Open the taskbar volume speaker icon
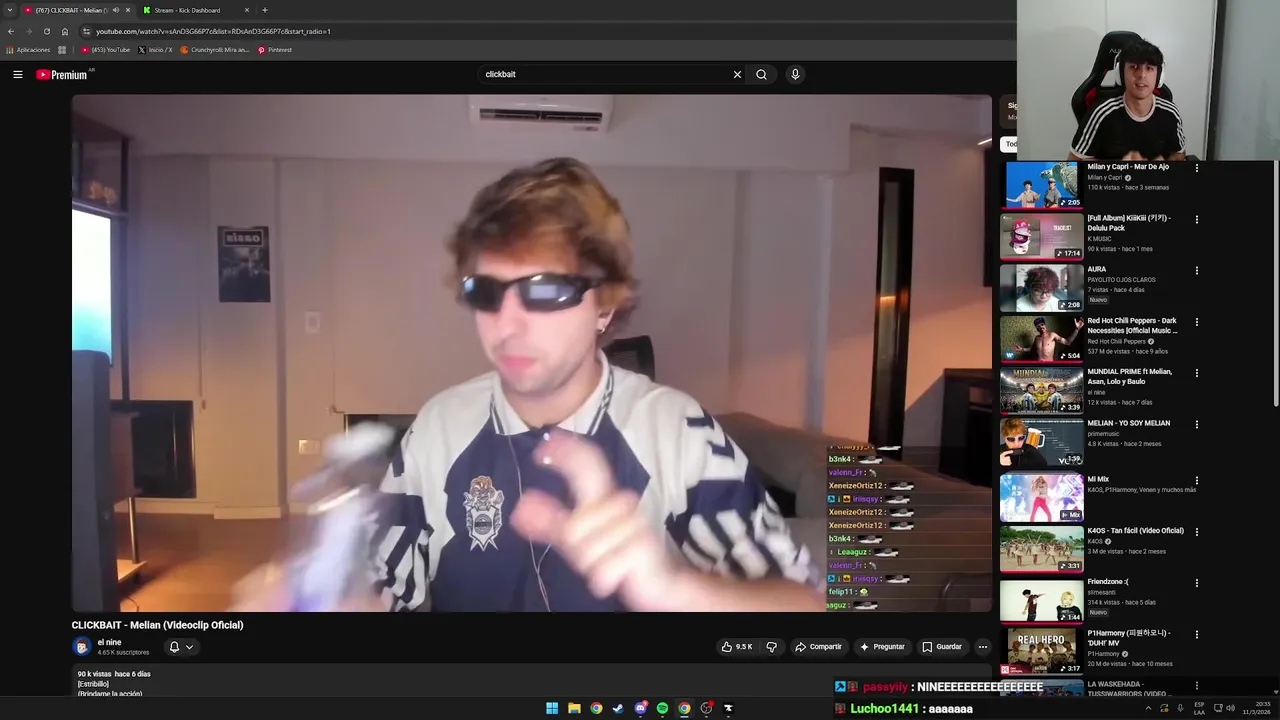Image resolution: width=1280 pixels, height=720 pixels. (1230, 708)
